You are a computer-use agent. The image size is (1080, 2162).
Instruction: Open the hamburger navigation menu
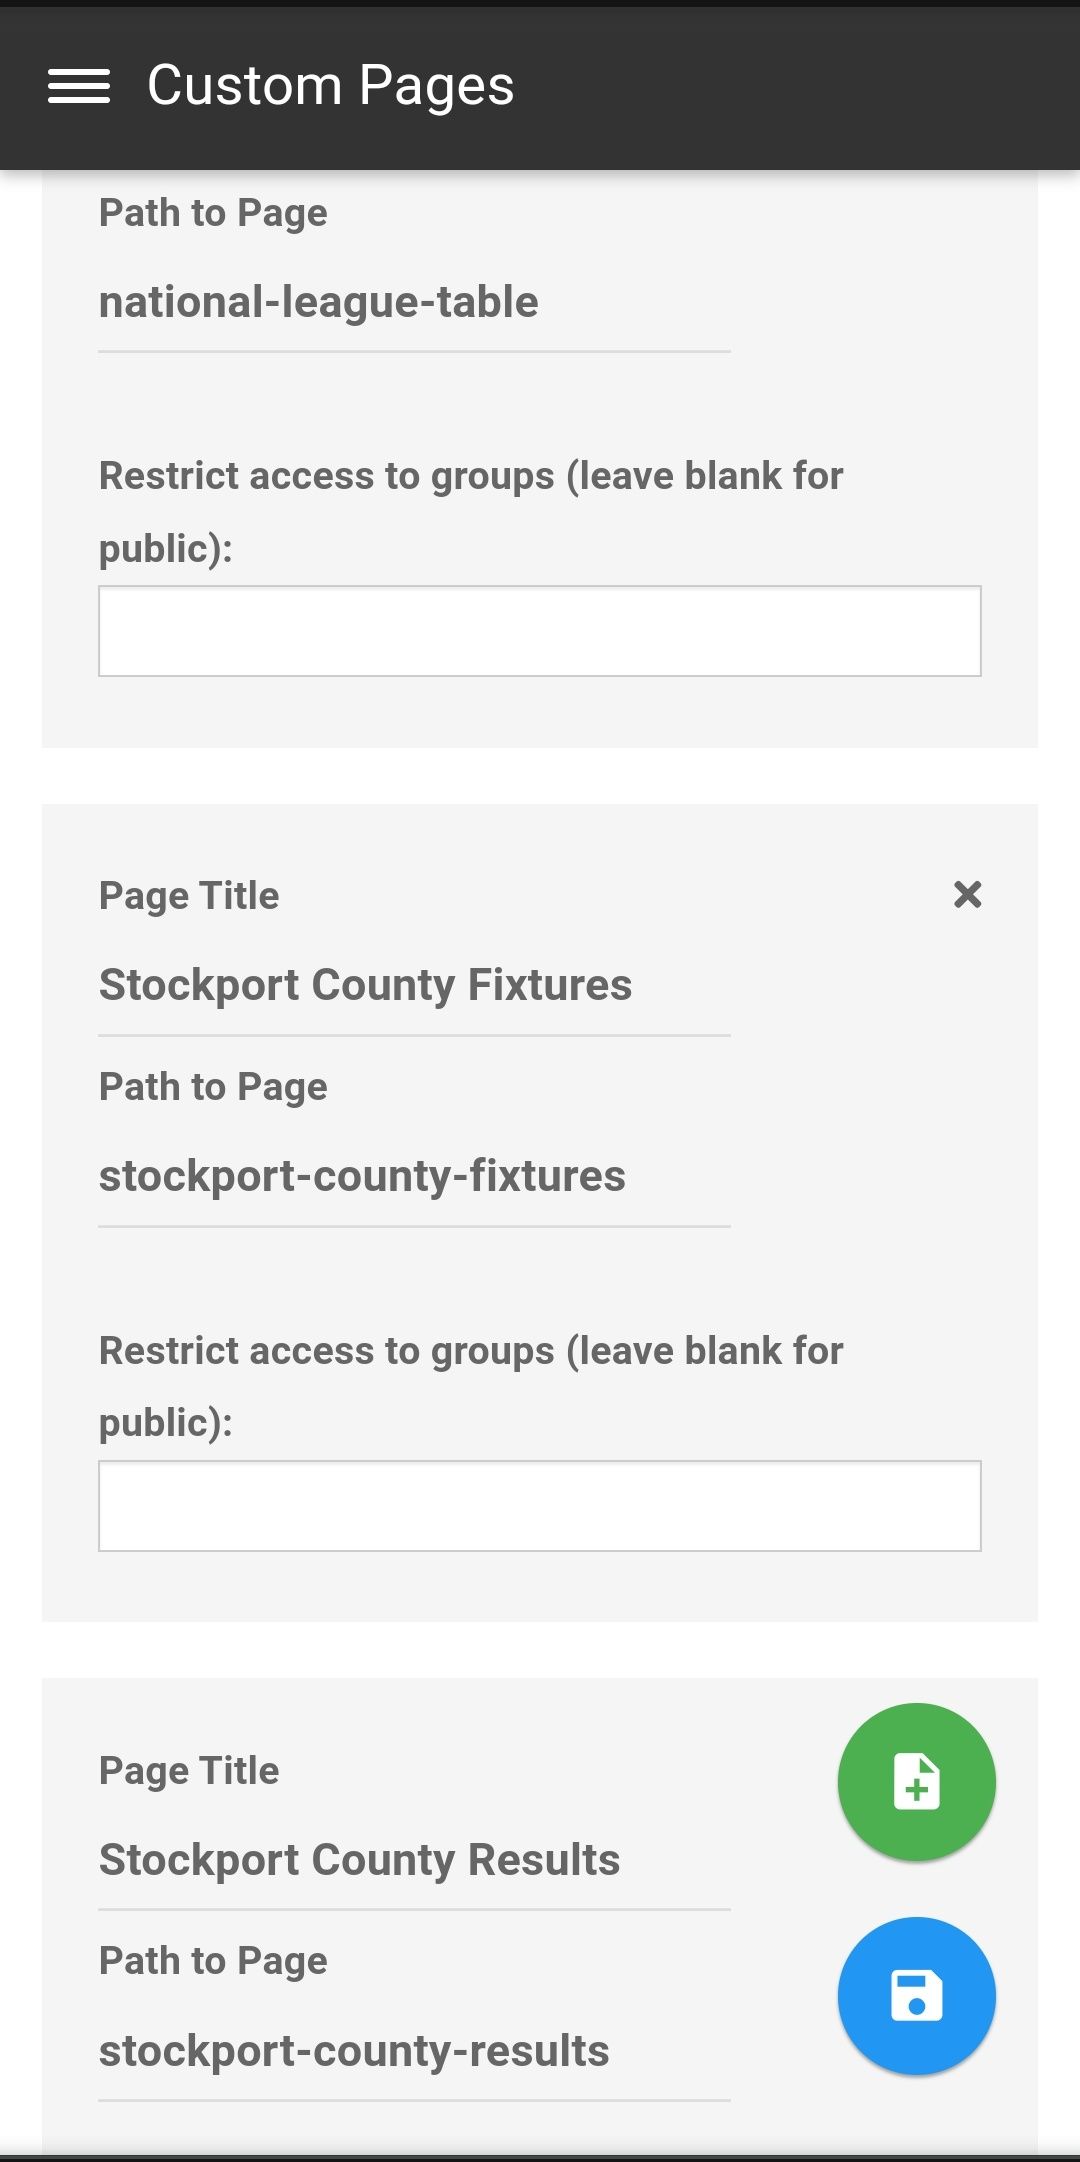click(79, 86)
